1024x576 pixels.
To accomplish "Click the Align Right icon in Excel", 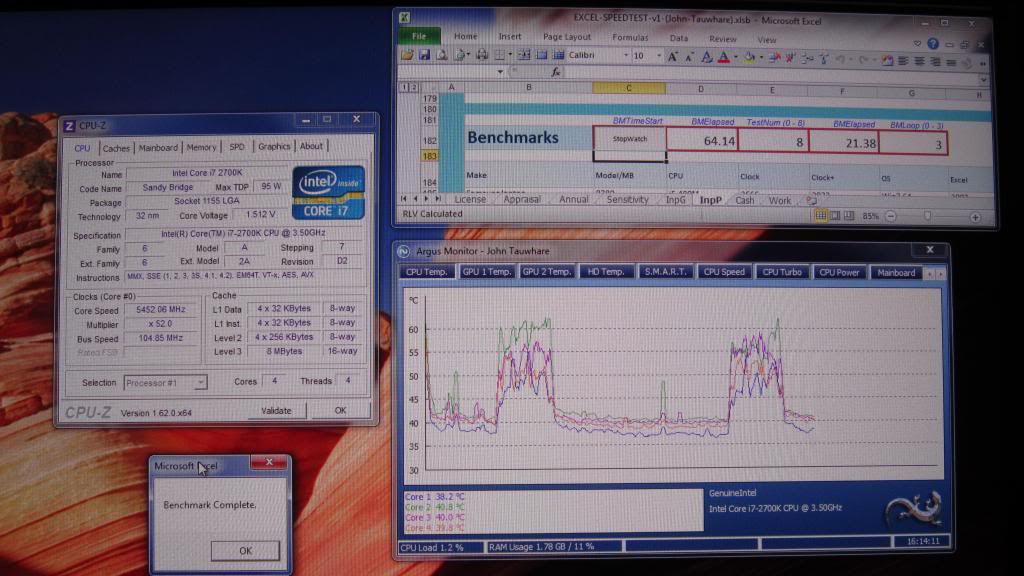I will (935, 61).
